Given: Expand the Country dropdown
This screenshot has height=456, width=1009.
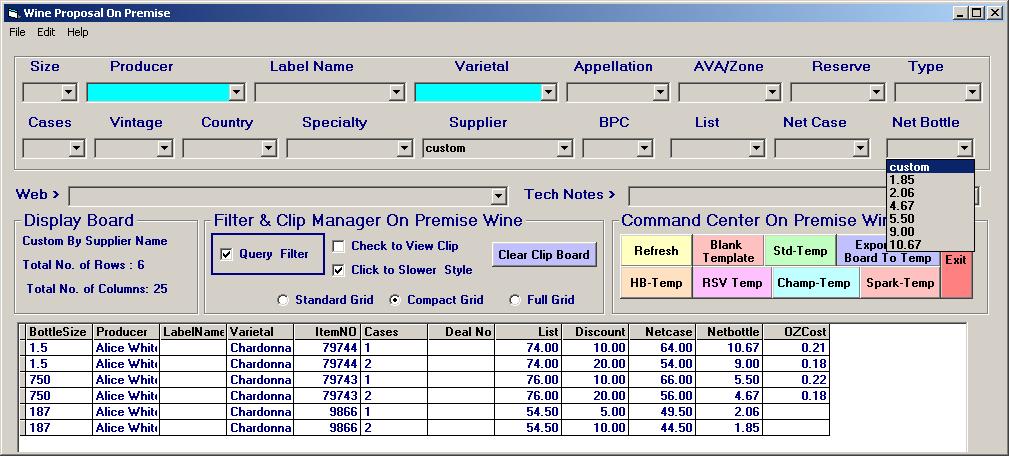Looking at the screenshot, I should pyautogui.click(x=268, y=149).
